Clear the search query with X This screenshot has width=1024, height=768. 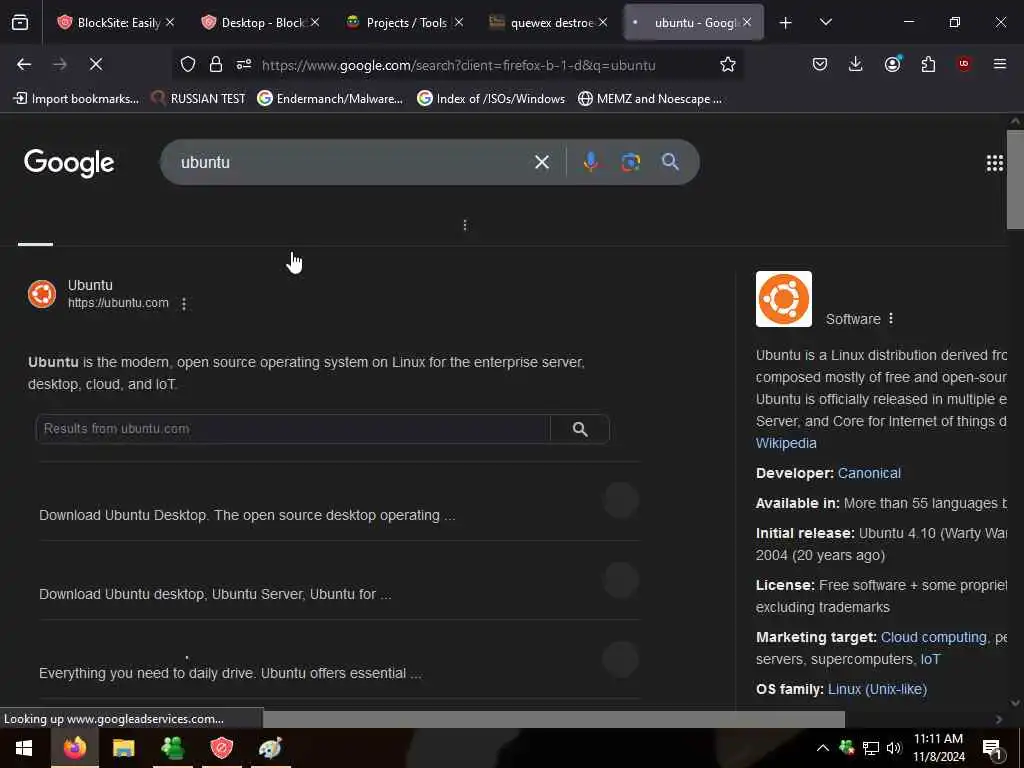pyautogui.click(x=541, y=162)
